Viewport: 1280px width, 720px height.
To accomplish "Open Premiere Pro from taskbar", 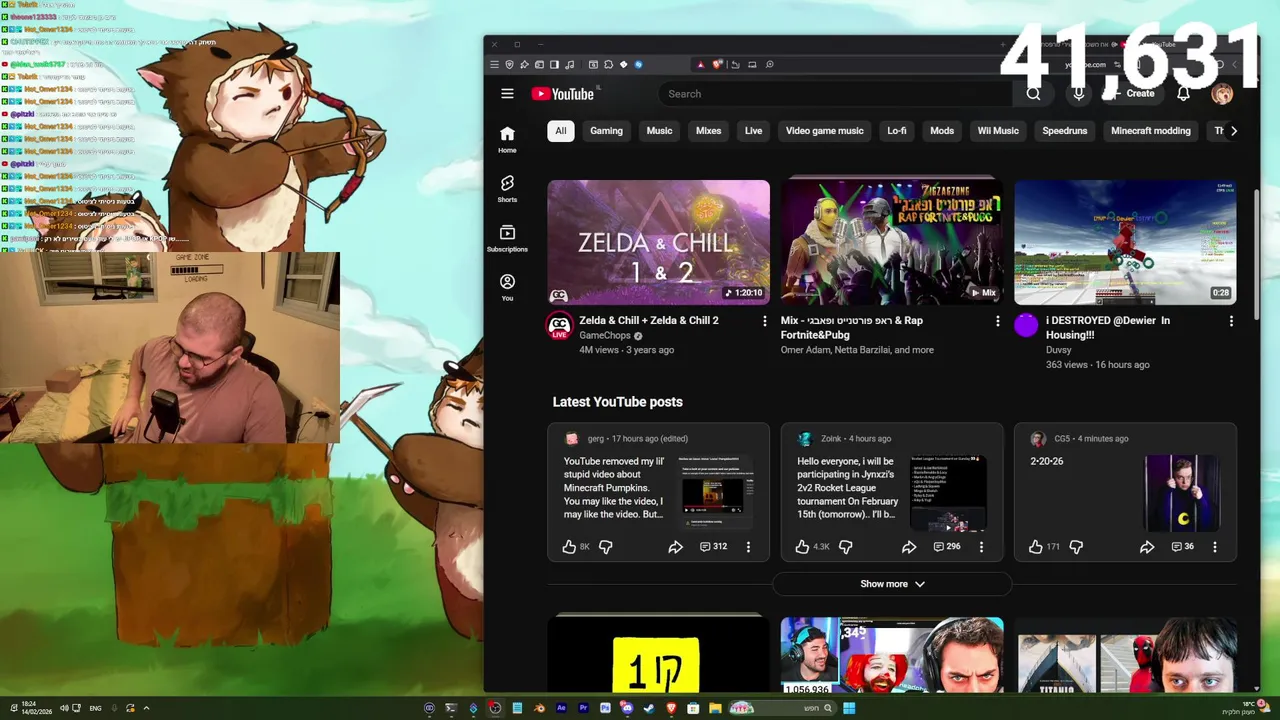I will (583, 708).
